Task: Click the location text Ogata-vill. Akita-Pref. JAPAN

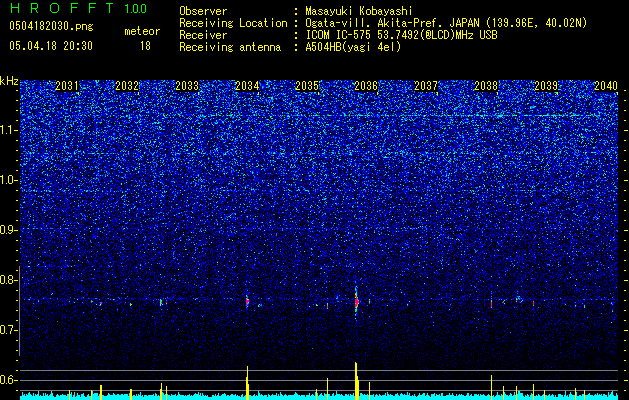Action: point(392,23)
